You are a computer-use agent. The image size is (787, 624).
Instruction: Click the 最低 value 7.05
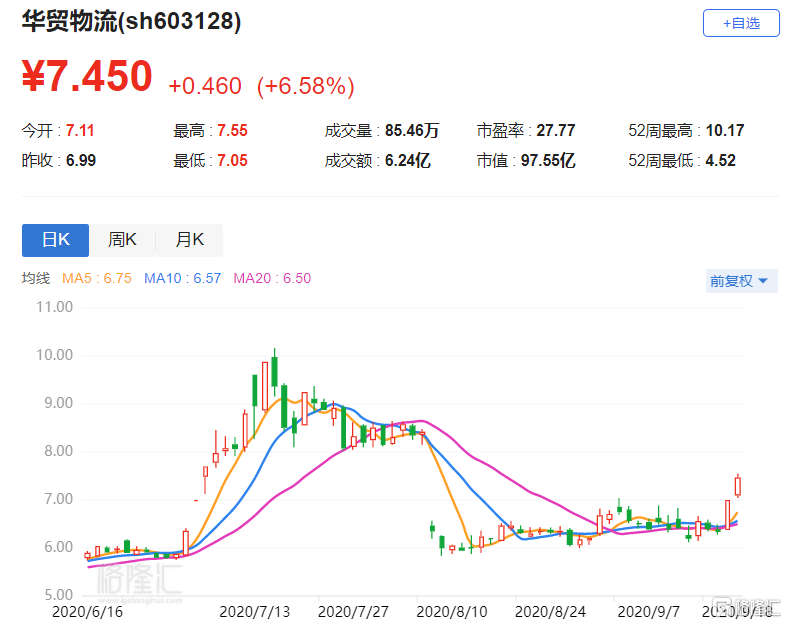coord(232,161)
